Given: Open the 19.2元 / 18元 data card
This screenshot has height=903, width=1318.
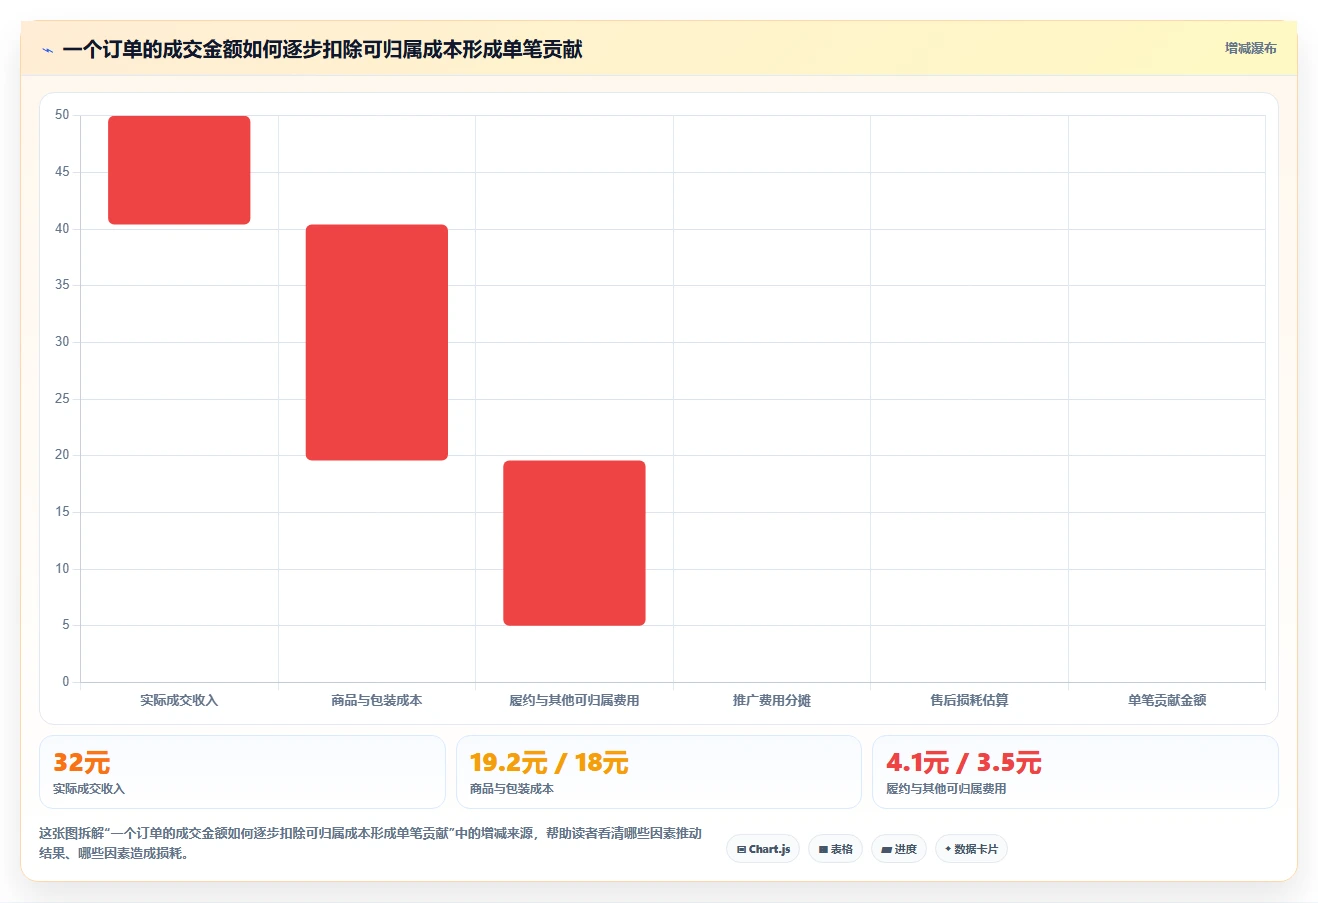Looking at the screenshot, I should [658, 772].
